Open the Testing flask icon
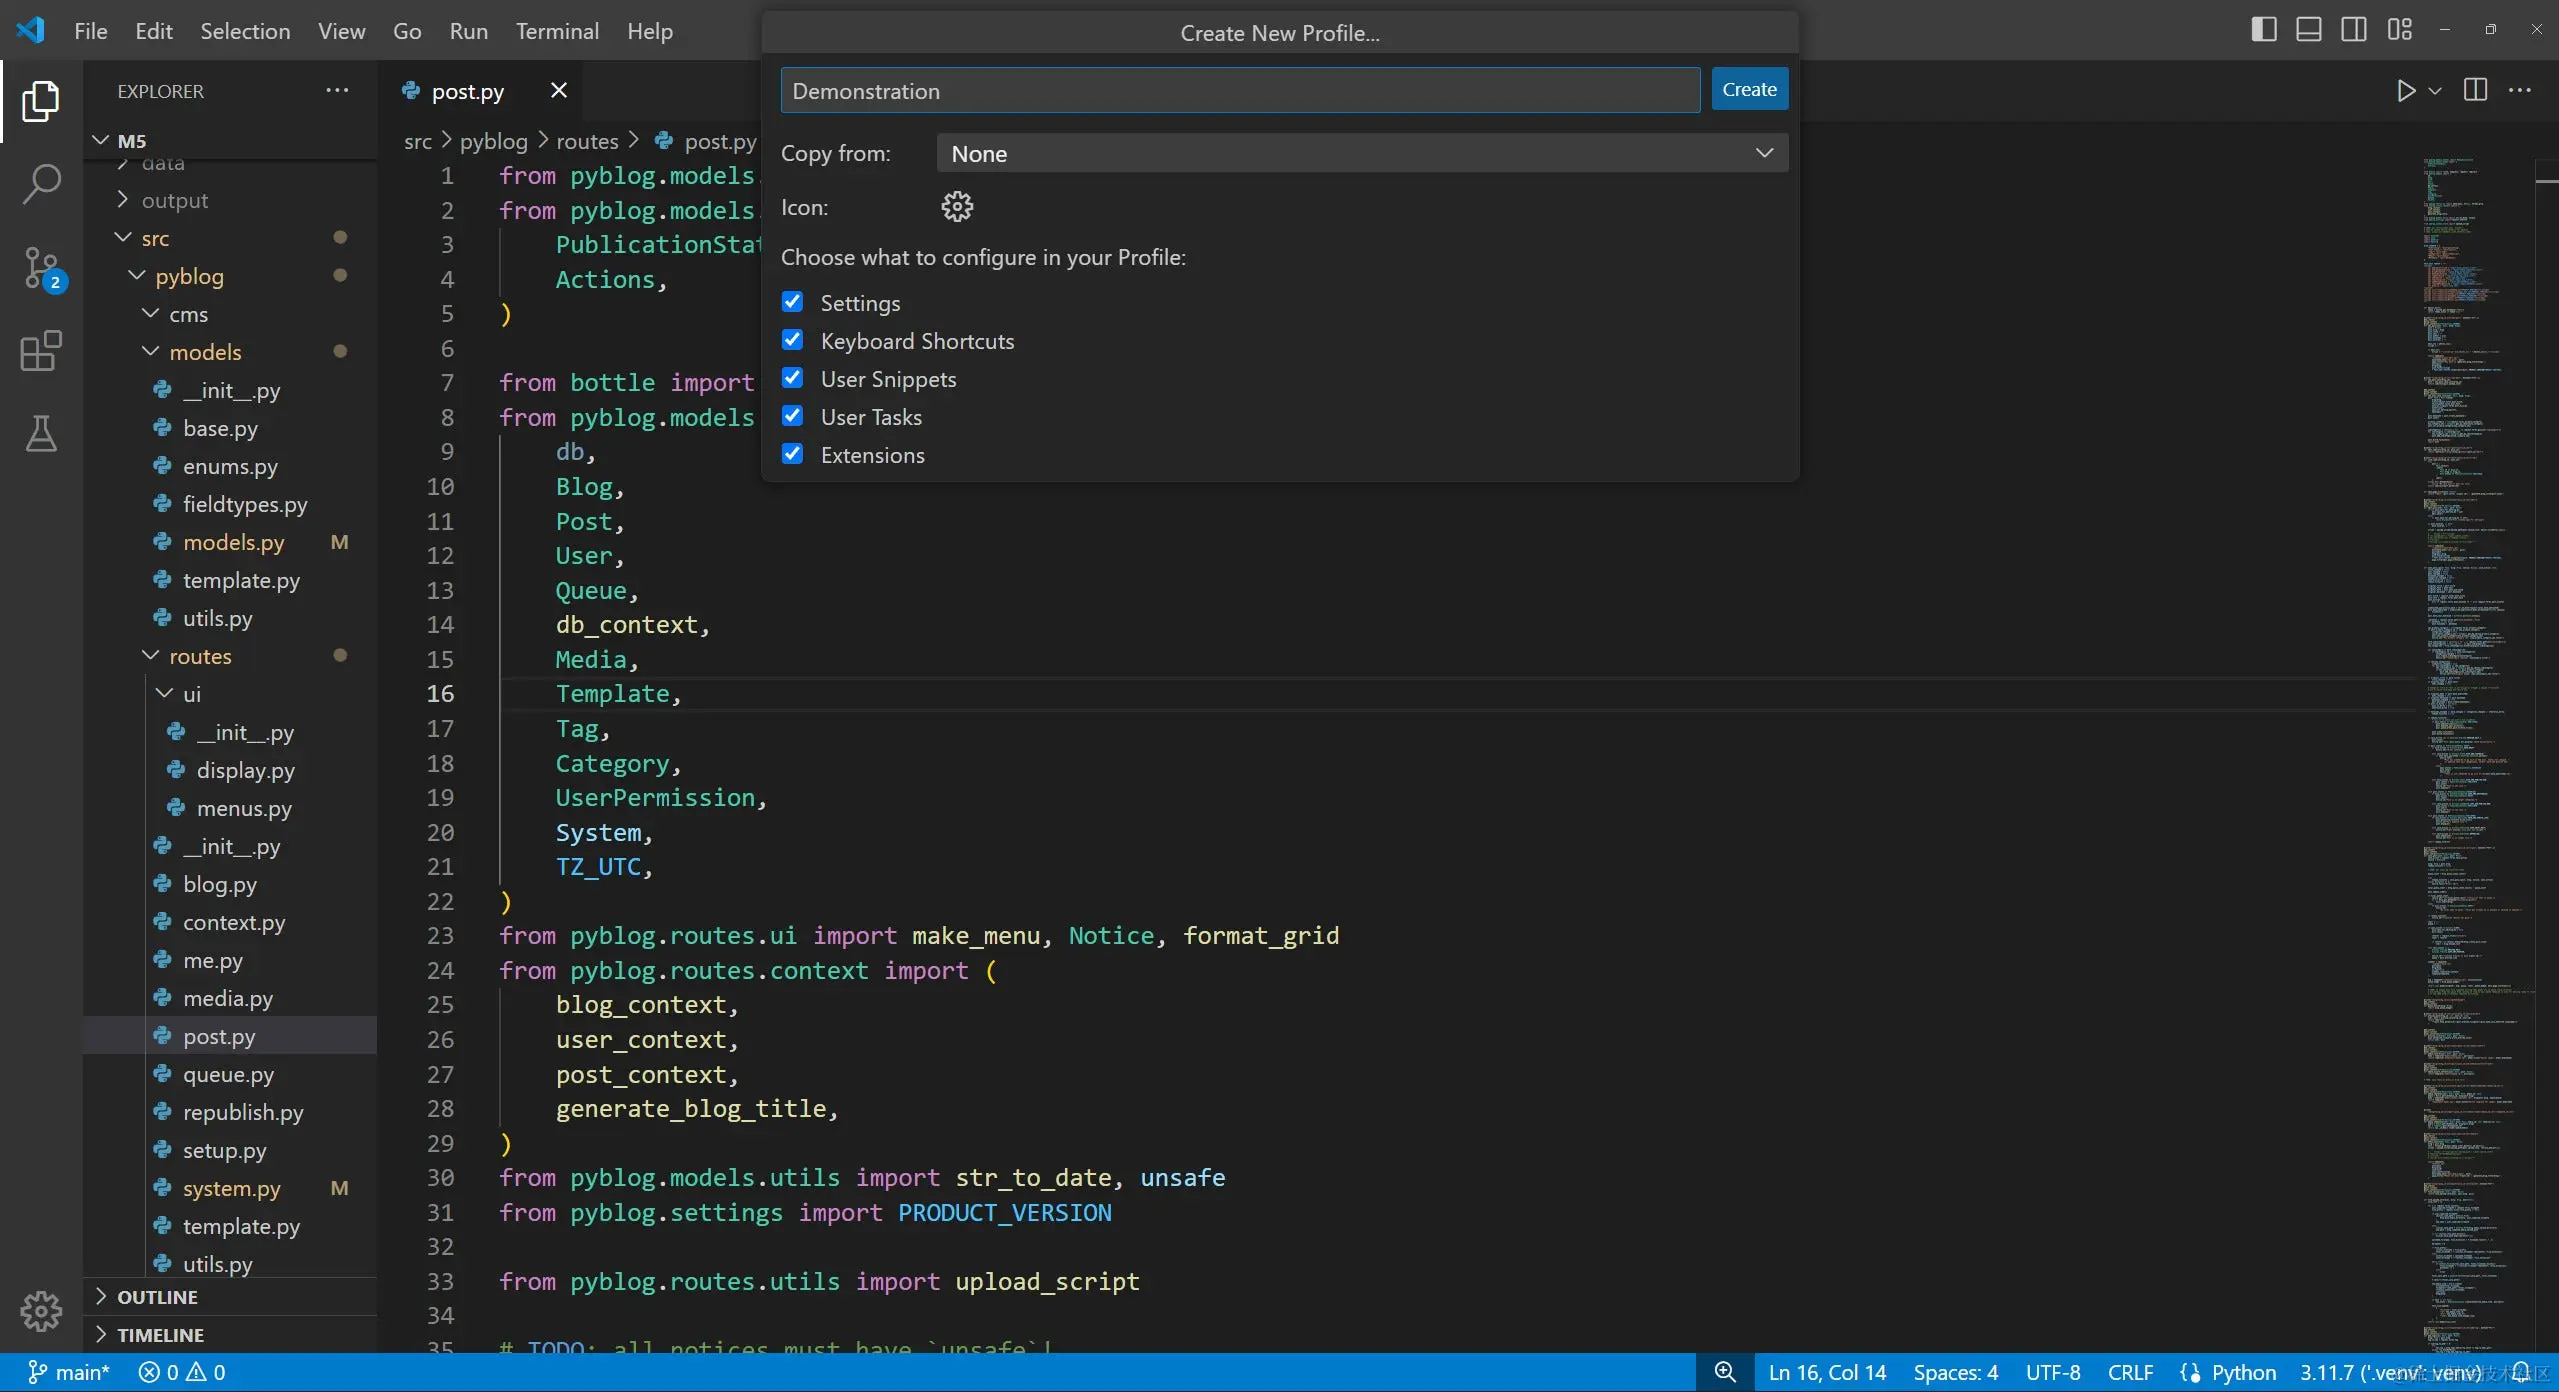This screenshot has width=2559, height=1392. tap(41, 434)
